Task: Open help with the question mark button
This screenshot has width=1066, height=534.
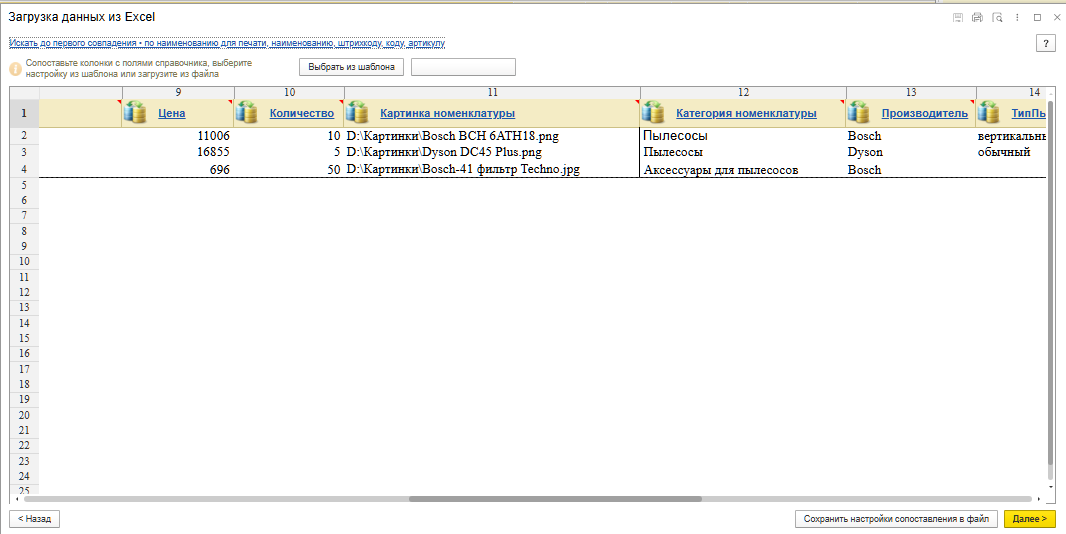Action: point(1046,43)
